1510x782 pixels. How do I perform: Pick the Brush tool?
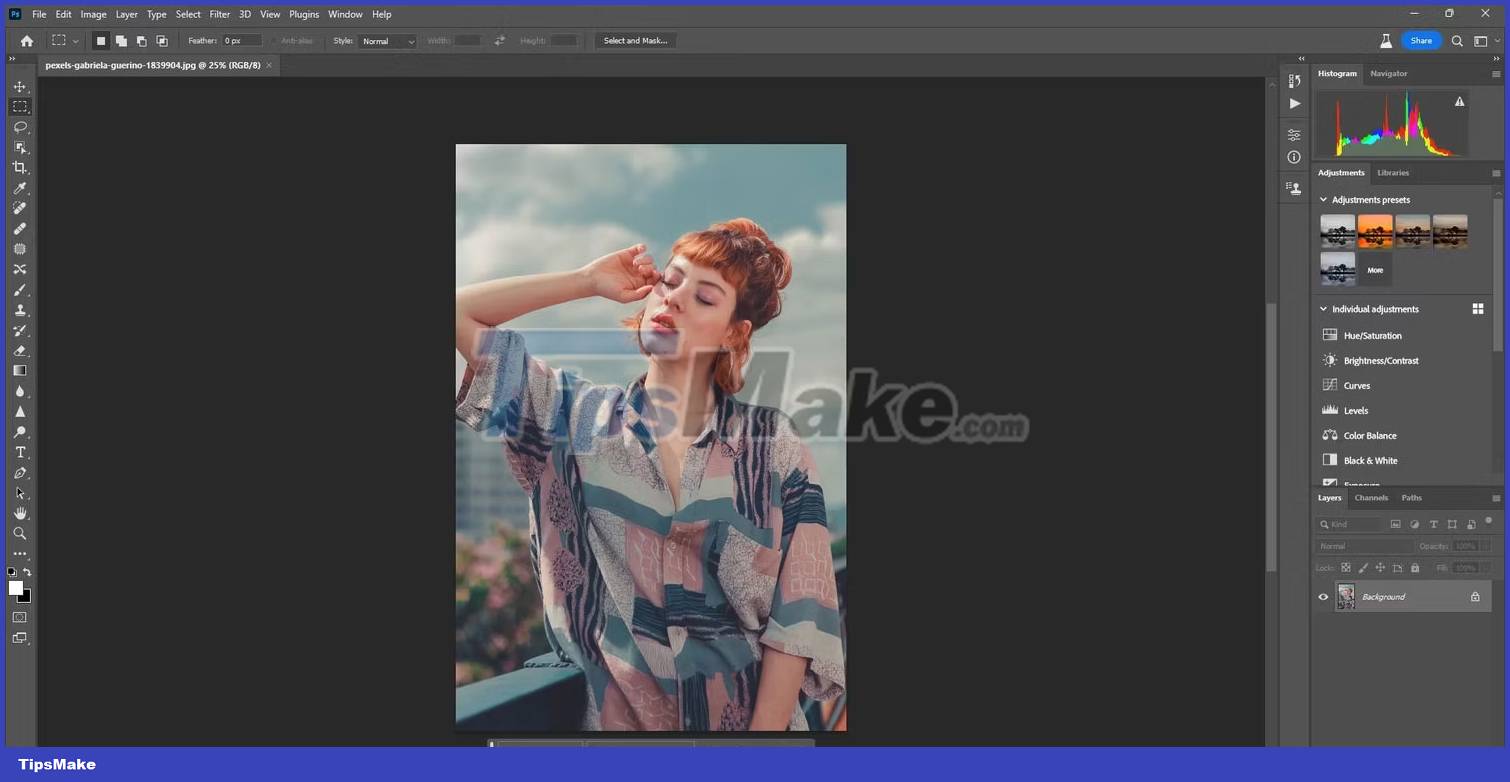[20, 290]
